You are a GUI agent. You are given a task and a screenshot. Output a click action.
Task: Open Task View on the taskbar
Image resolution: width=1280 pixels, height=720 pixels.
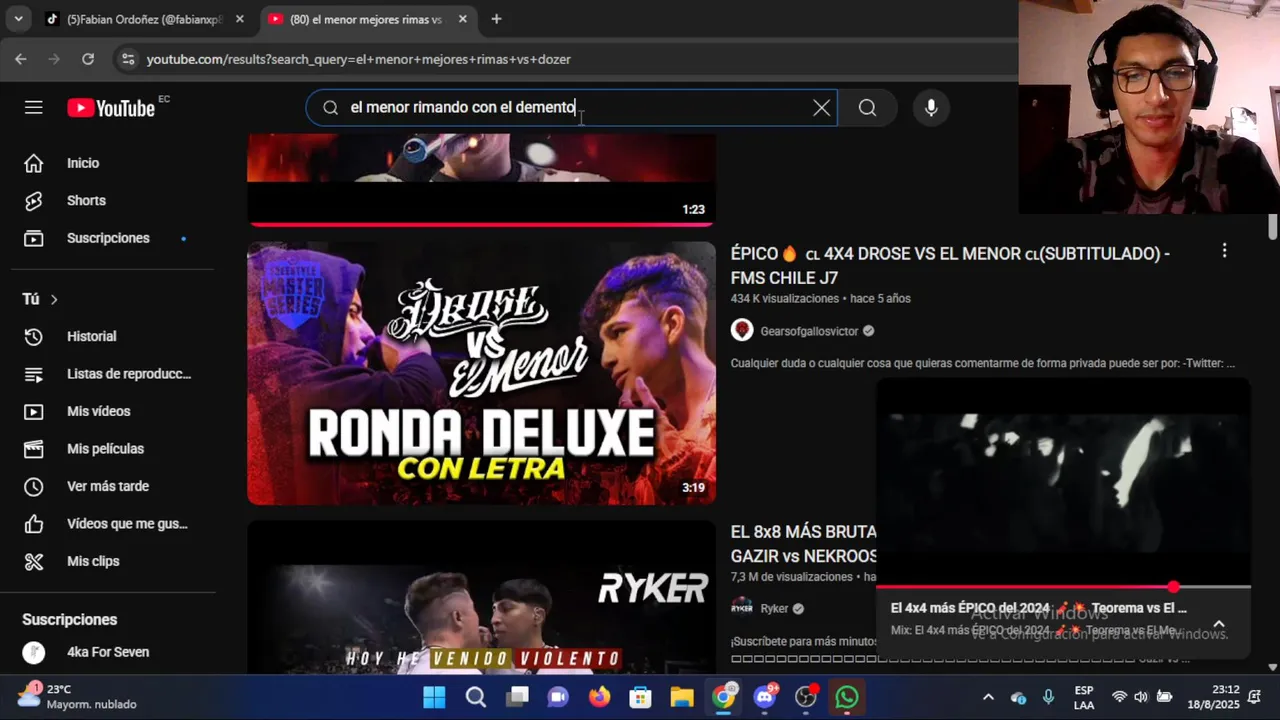(x=517, y=697)
